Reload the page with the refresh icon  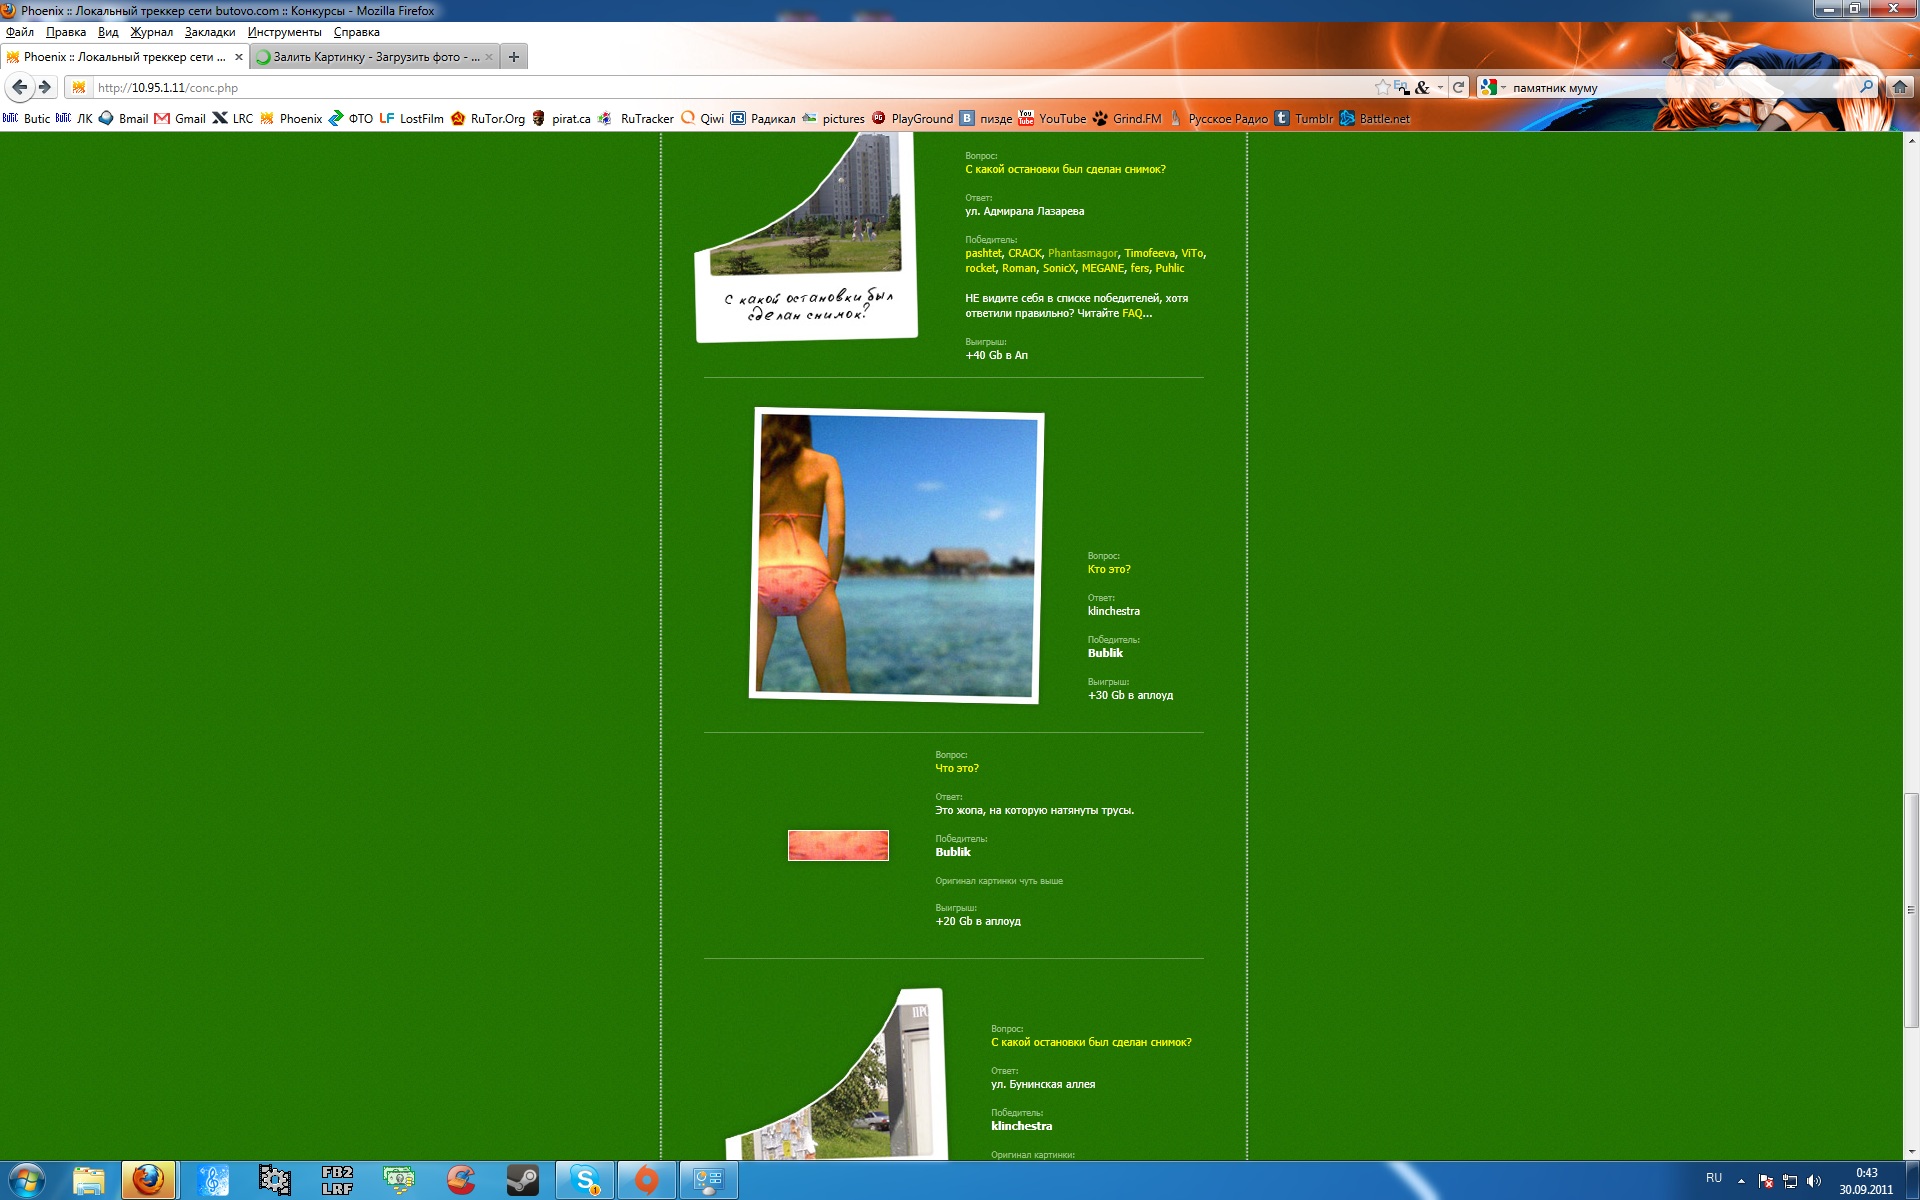click(1458, 87)
